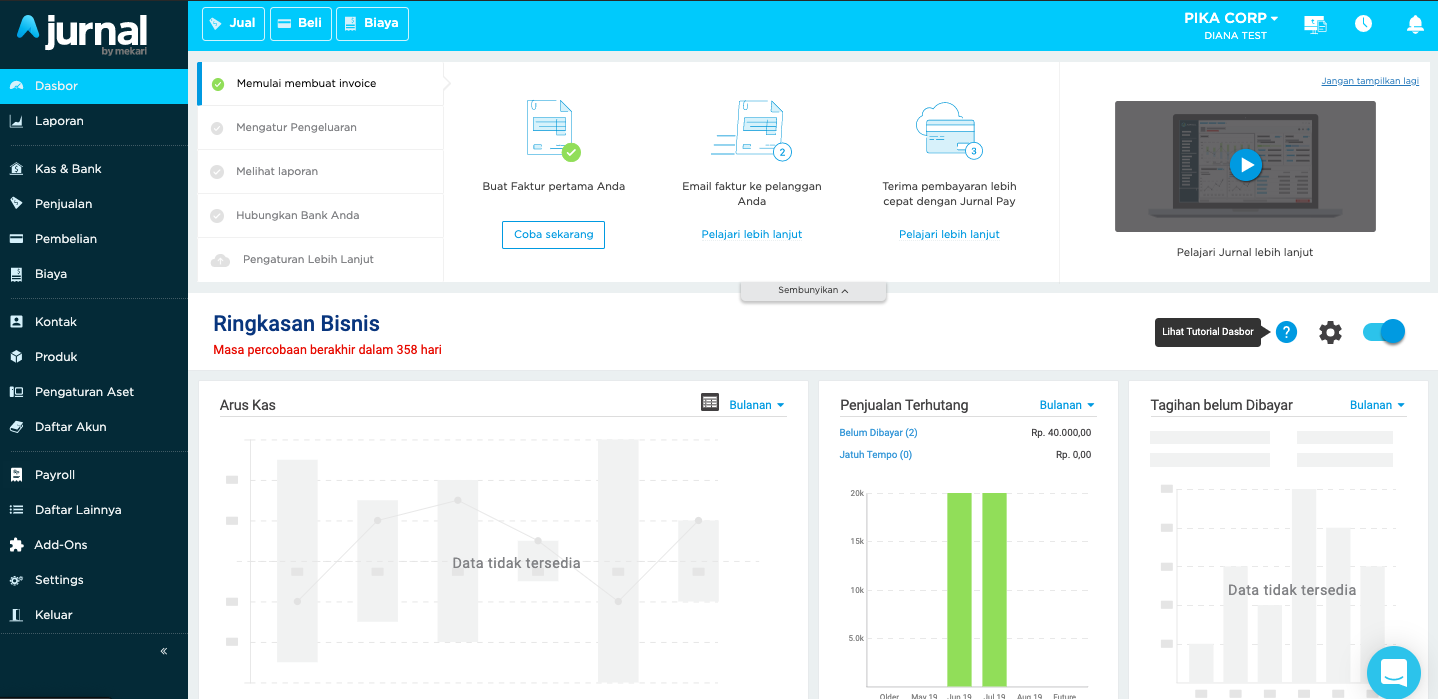Switch Arus Kas to table view icon
The height and width of the screenshot is (699, 1438).
710,402
